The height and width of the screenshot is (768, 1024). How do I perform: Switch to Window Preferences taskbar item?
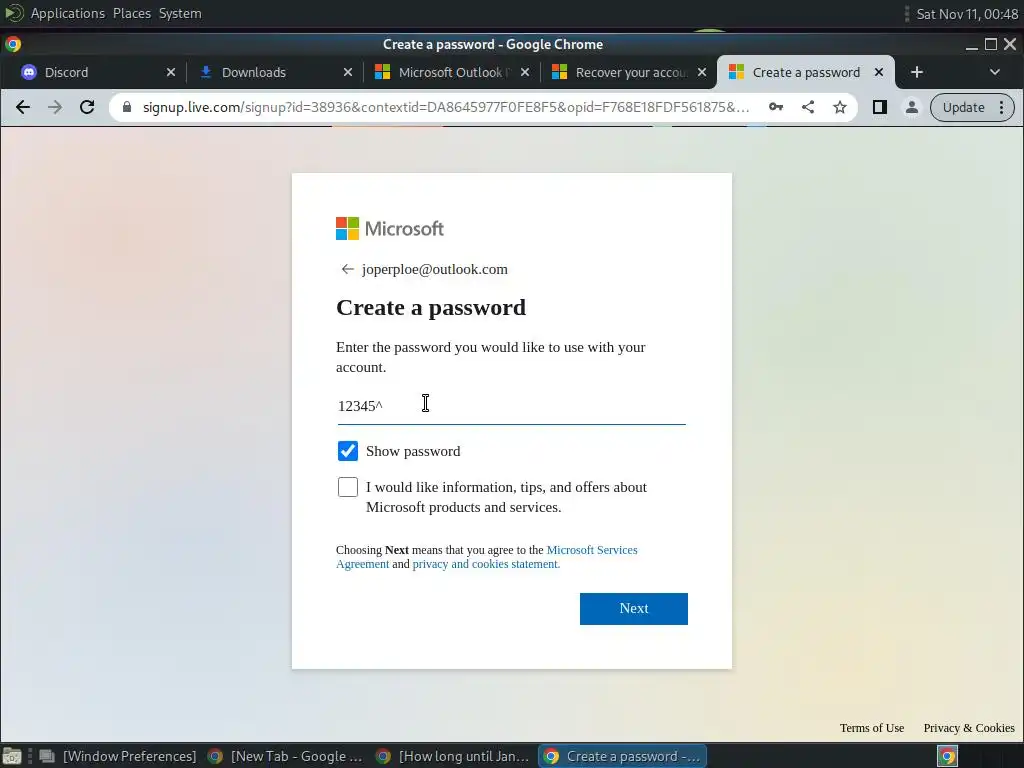[x=120, y=756]
